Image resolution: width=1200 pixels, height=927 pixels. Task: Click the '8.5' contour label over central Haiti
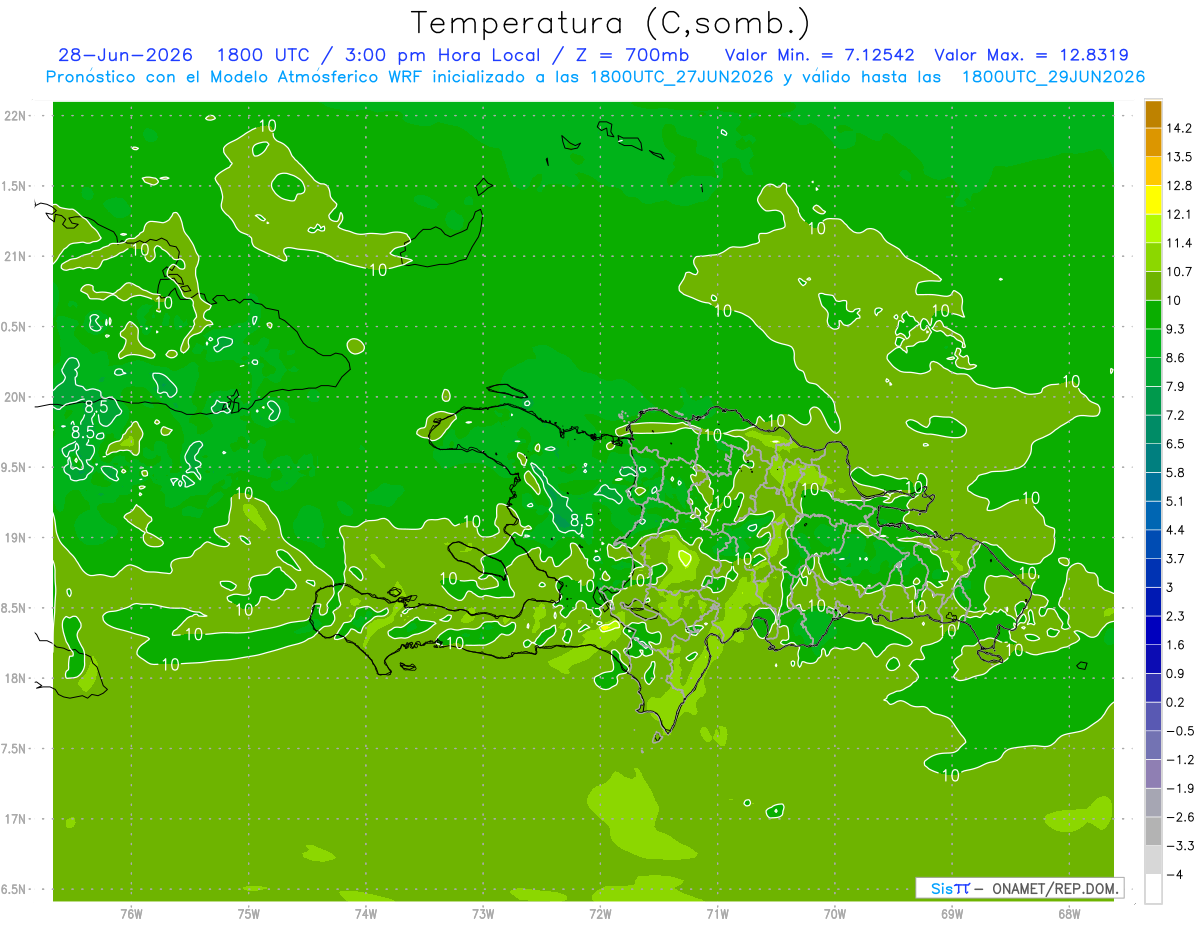point(581,520)
